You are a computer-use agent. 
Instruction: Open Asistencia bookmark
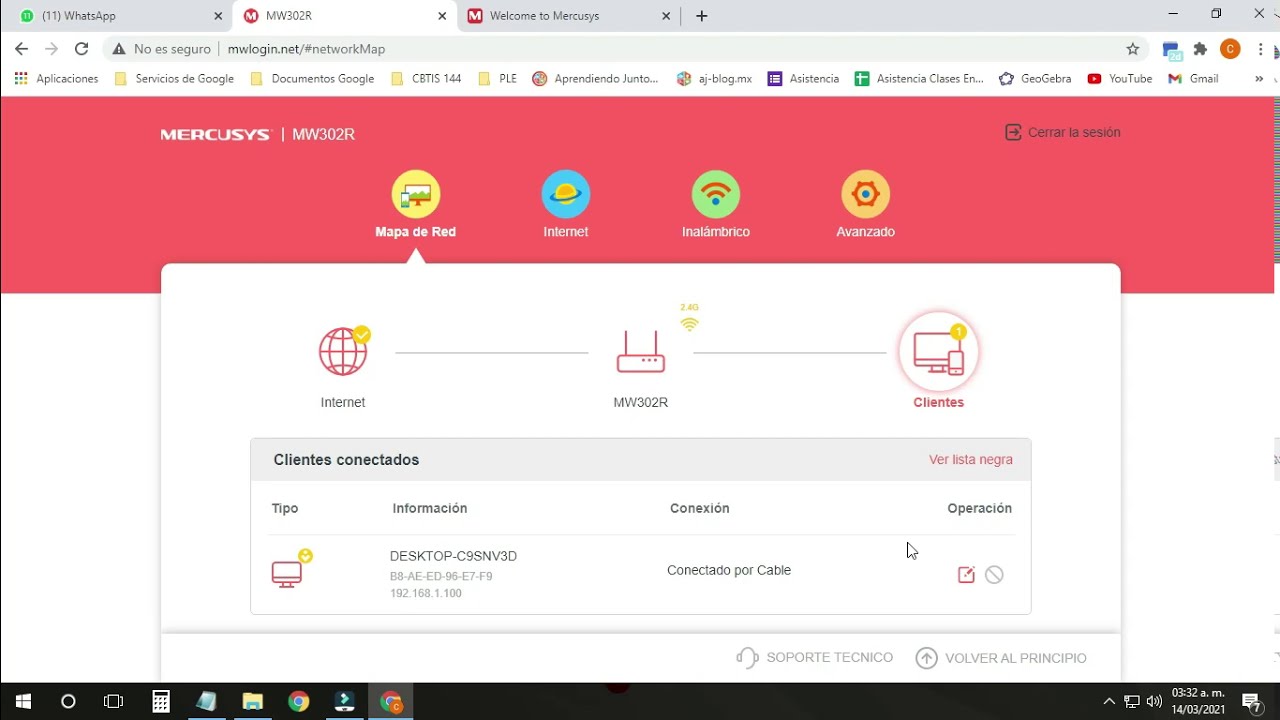click(x=803, y=79)
